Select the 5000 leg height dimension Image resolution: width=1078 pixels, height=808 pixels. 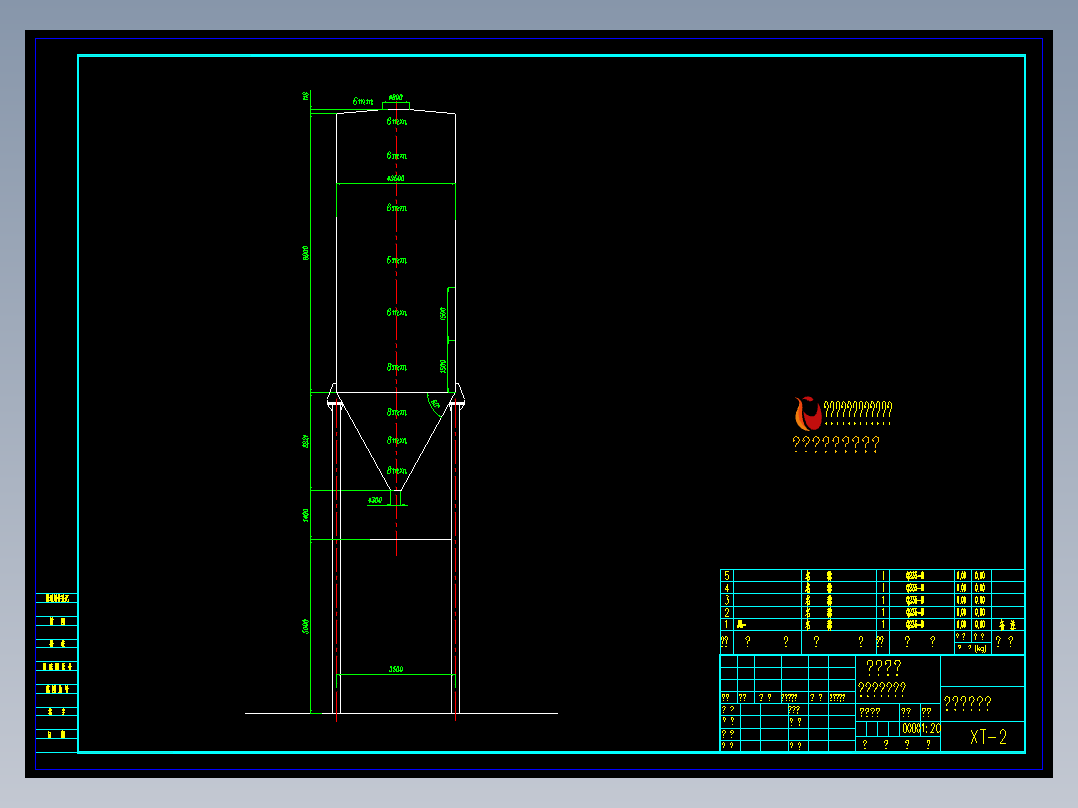(x=306, y=626)
